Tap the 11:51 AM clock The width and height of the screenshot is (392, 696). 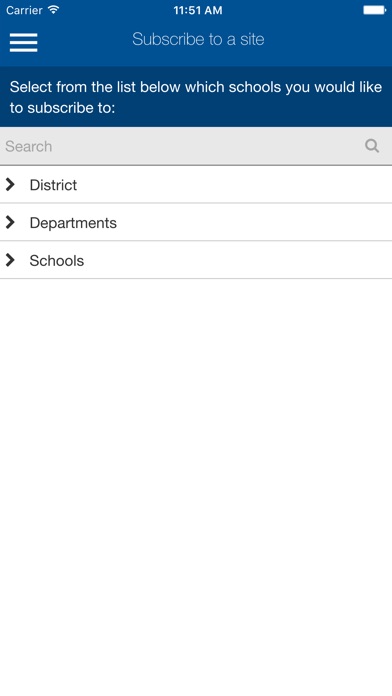198,10
